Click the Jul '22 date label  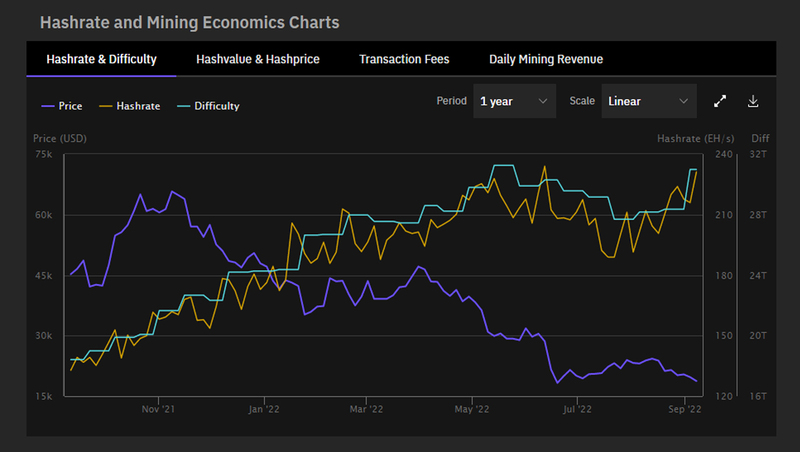[x=577, y=409]
